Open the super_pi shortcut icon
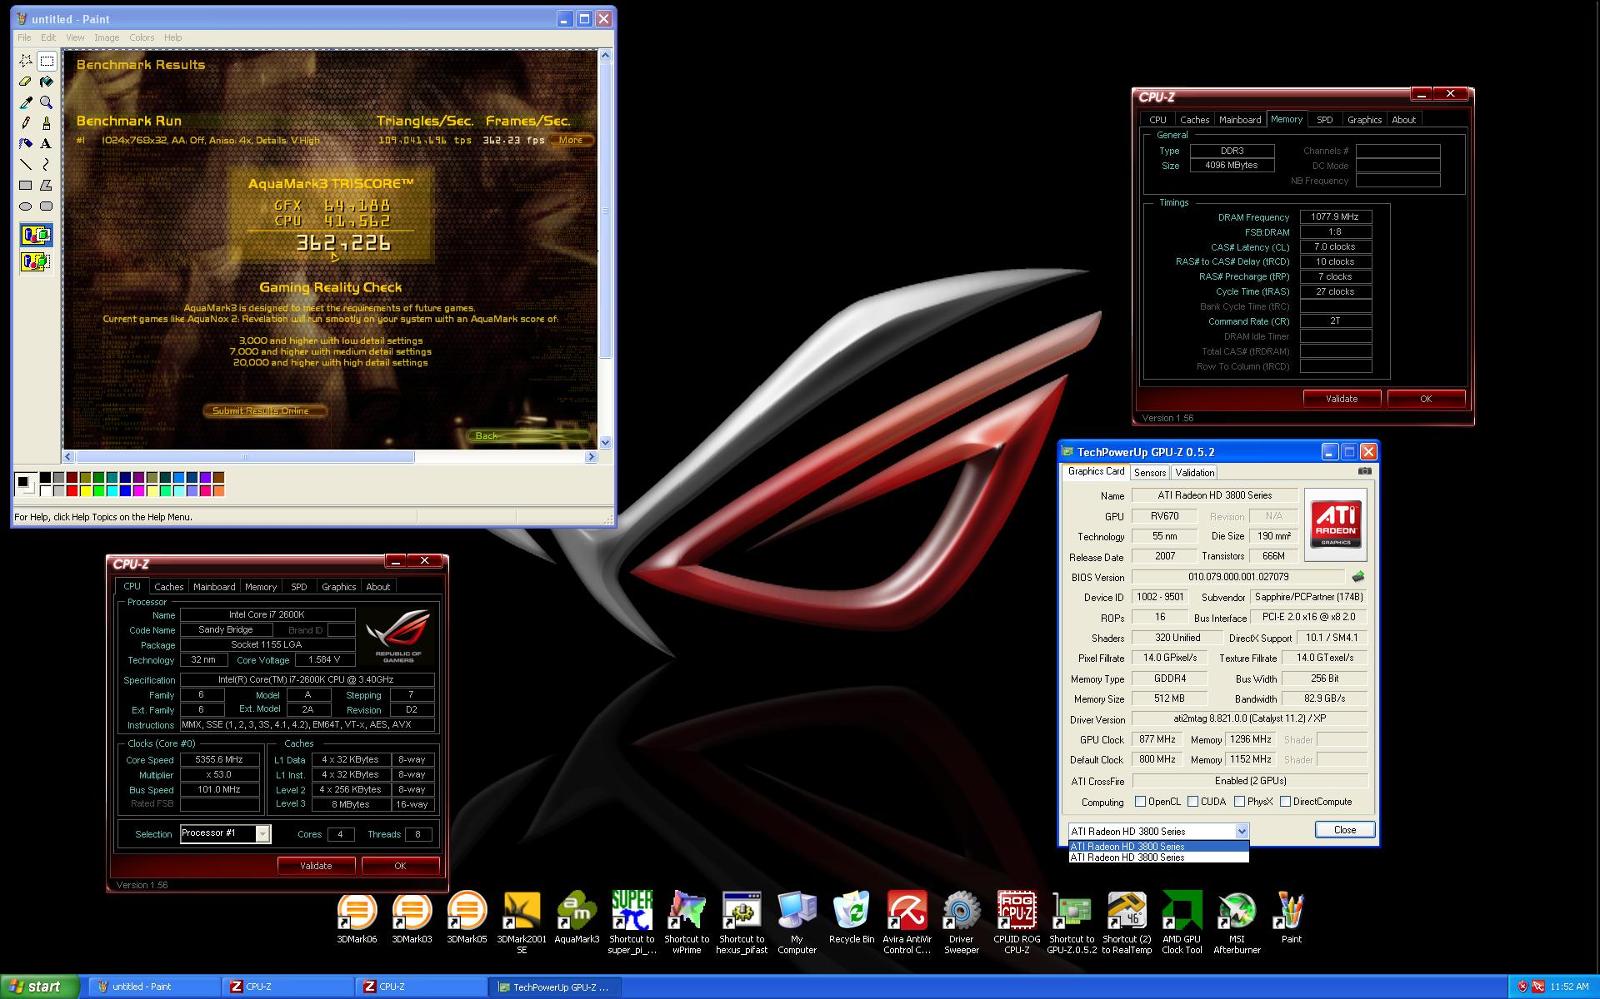1600x999 pixels. 632,922
